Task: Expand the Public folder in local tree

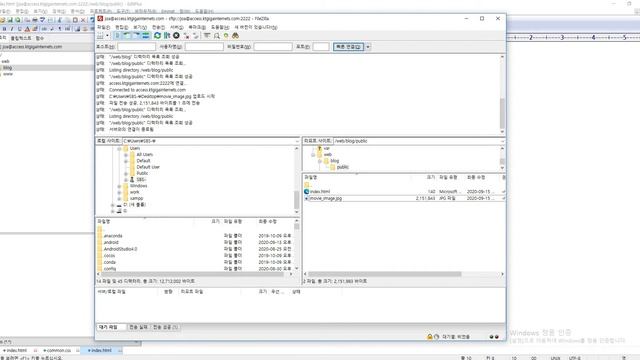Action: (126, 174)
